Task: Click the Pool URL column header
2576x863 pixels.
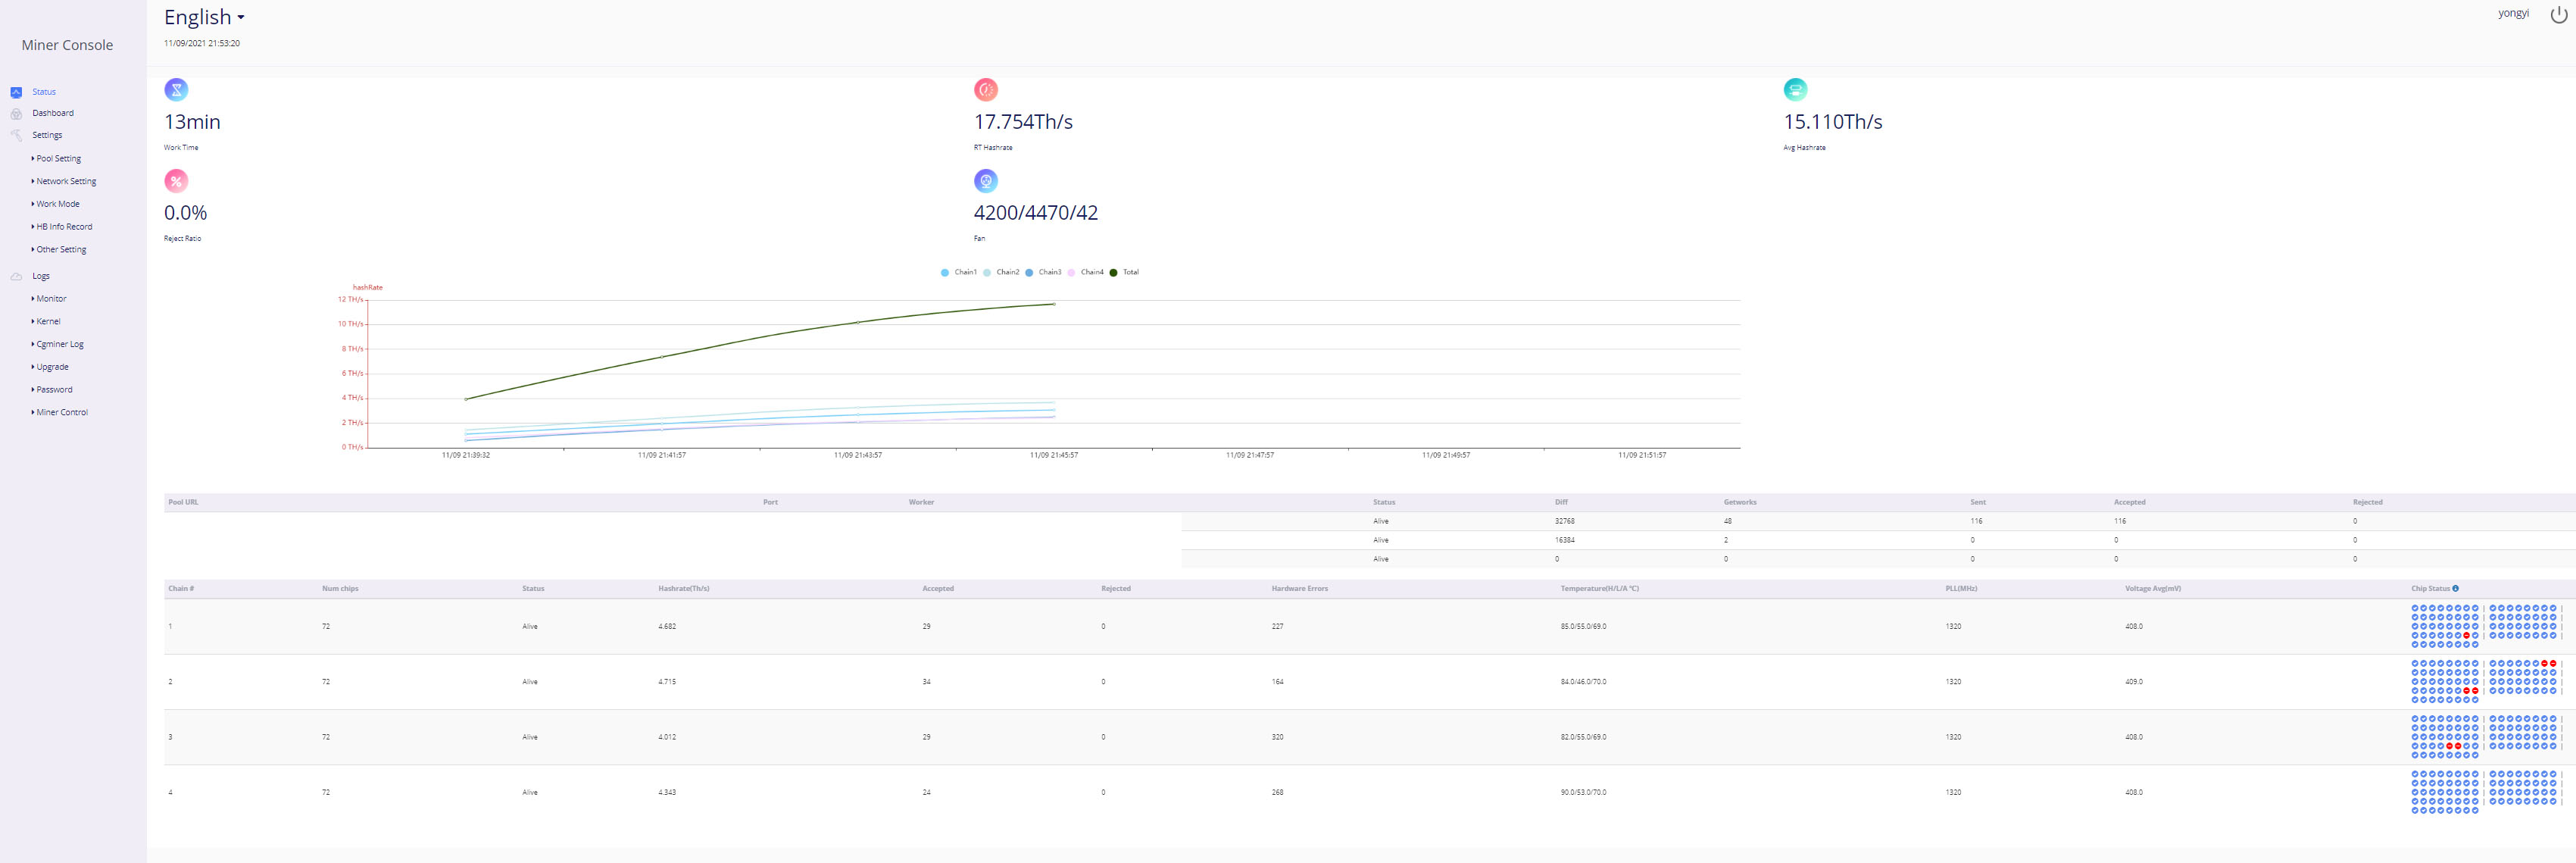Action: click(x=183, y=502)
